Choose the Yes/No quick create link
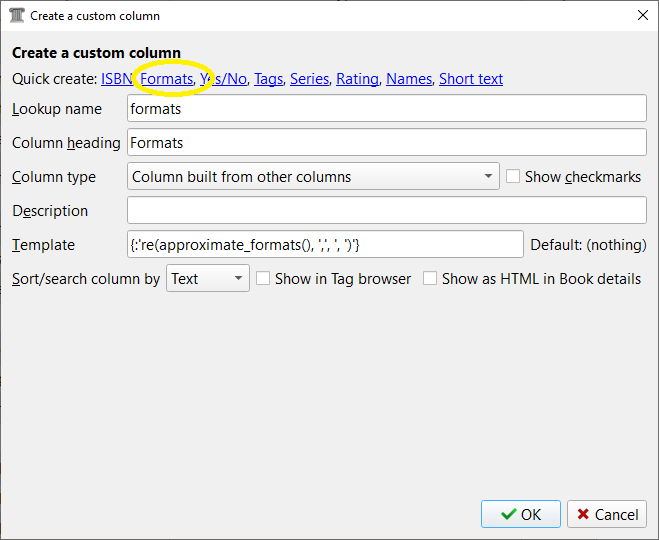Viewport: 659px width, 540px height. tap(224, 79)
